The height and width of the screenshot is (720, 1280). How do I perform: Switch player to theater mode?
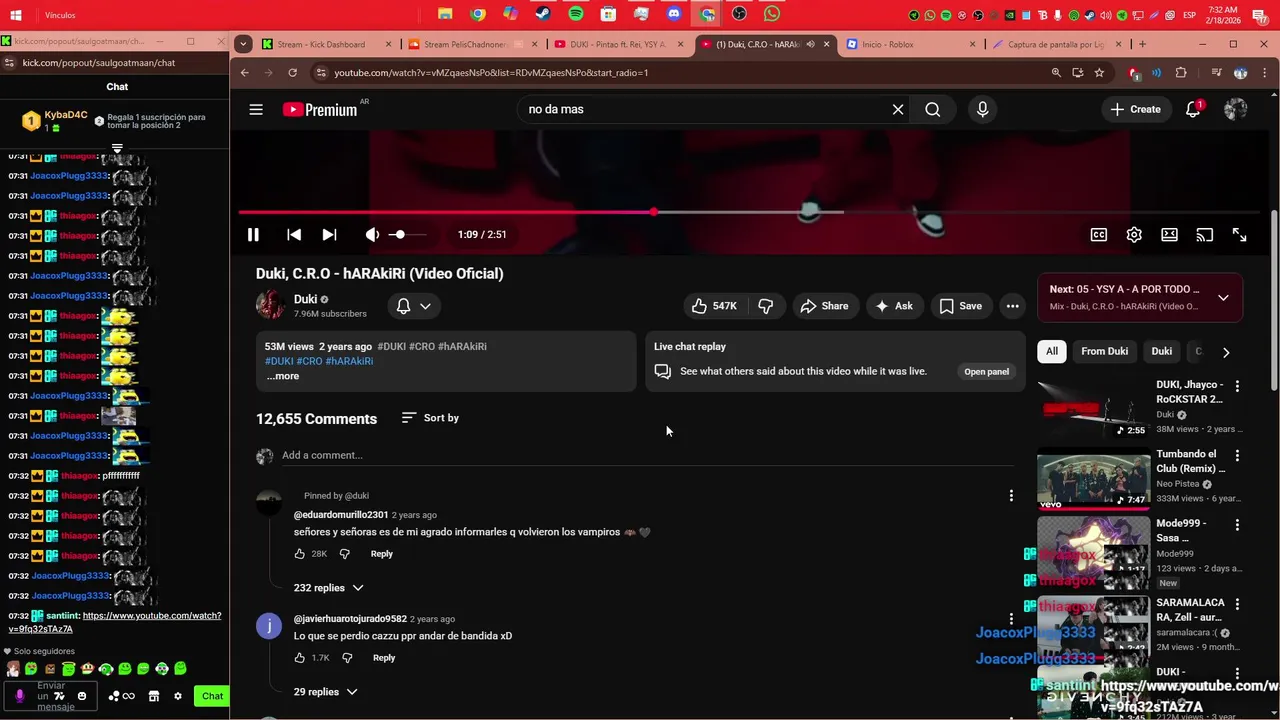tap(1169, 235)
